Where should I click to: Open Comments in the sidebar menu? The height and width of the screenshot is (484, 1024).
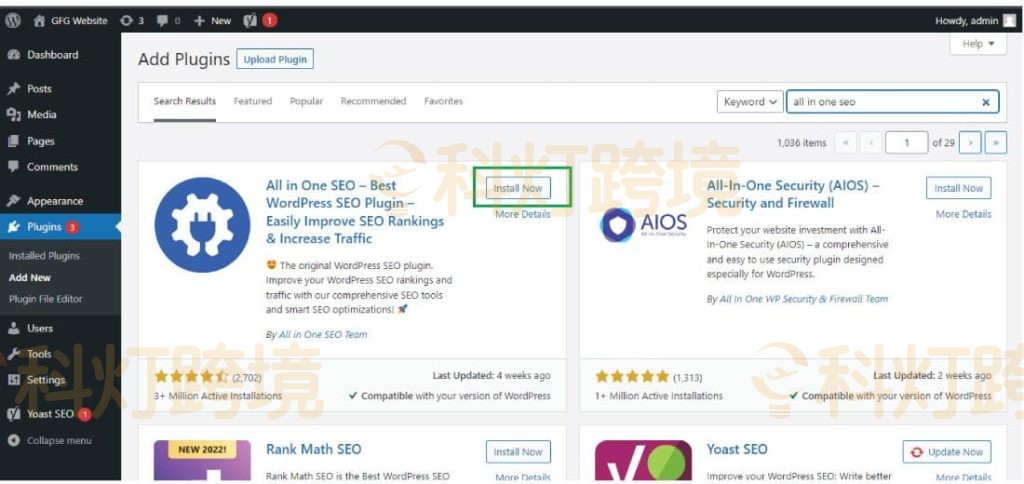point(52,167)
